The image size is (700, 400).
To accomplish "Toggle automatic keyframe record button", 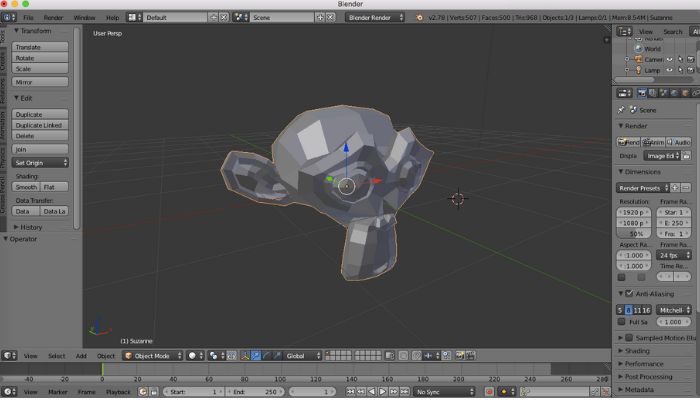I will click(x=489, y=392).
